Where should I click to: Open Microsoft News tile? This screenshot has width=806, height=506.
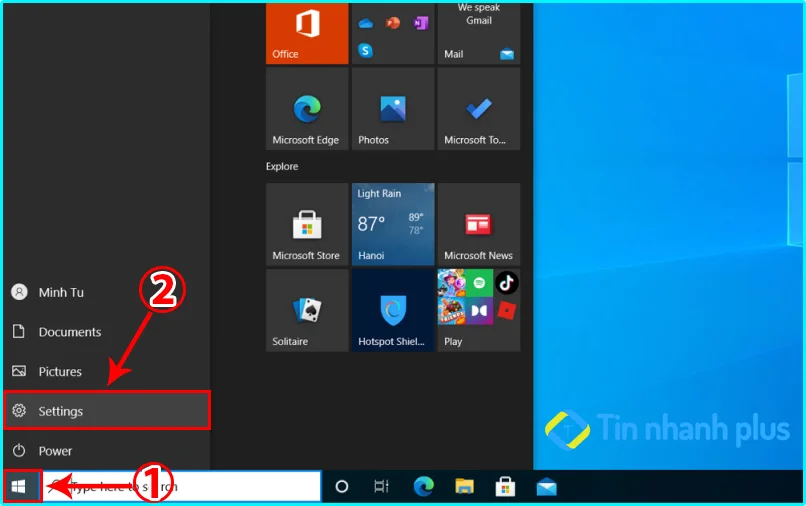(479, 224)
